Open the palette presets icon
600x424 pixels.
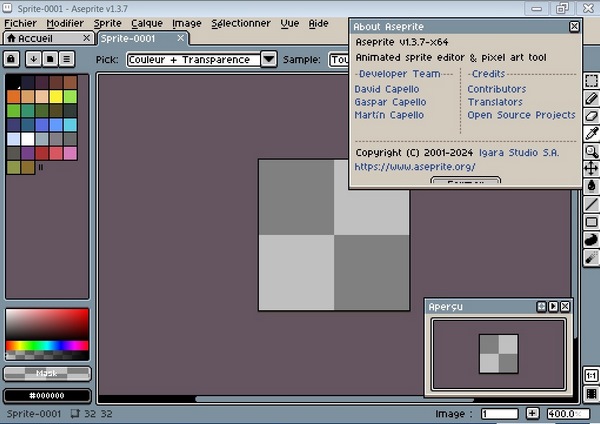pos(50,59)
